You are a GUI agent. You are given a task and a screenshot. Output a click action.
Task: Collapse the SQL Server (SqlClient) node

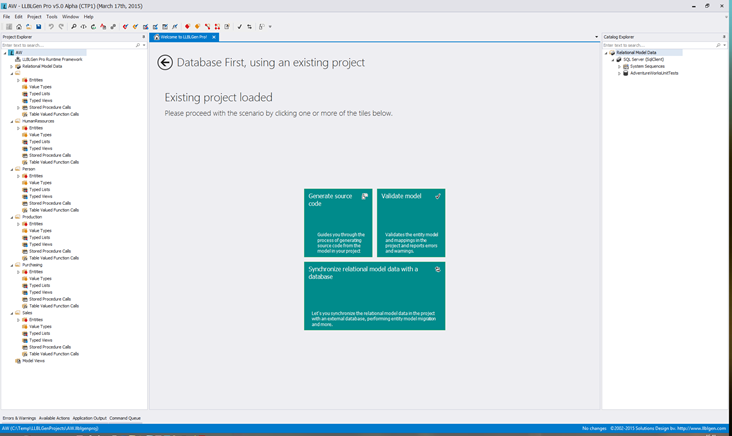pos(613,60)
